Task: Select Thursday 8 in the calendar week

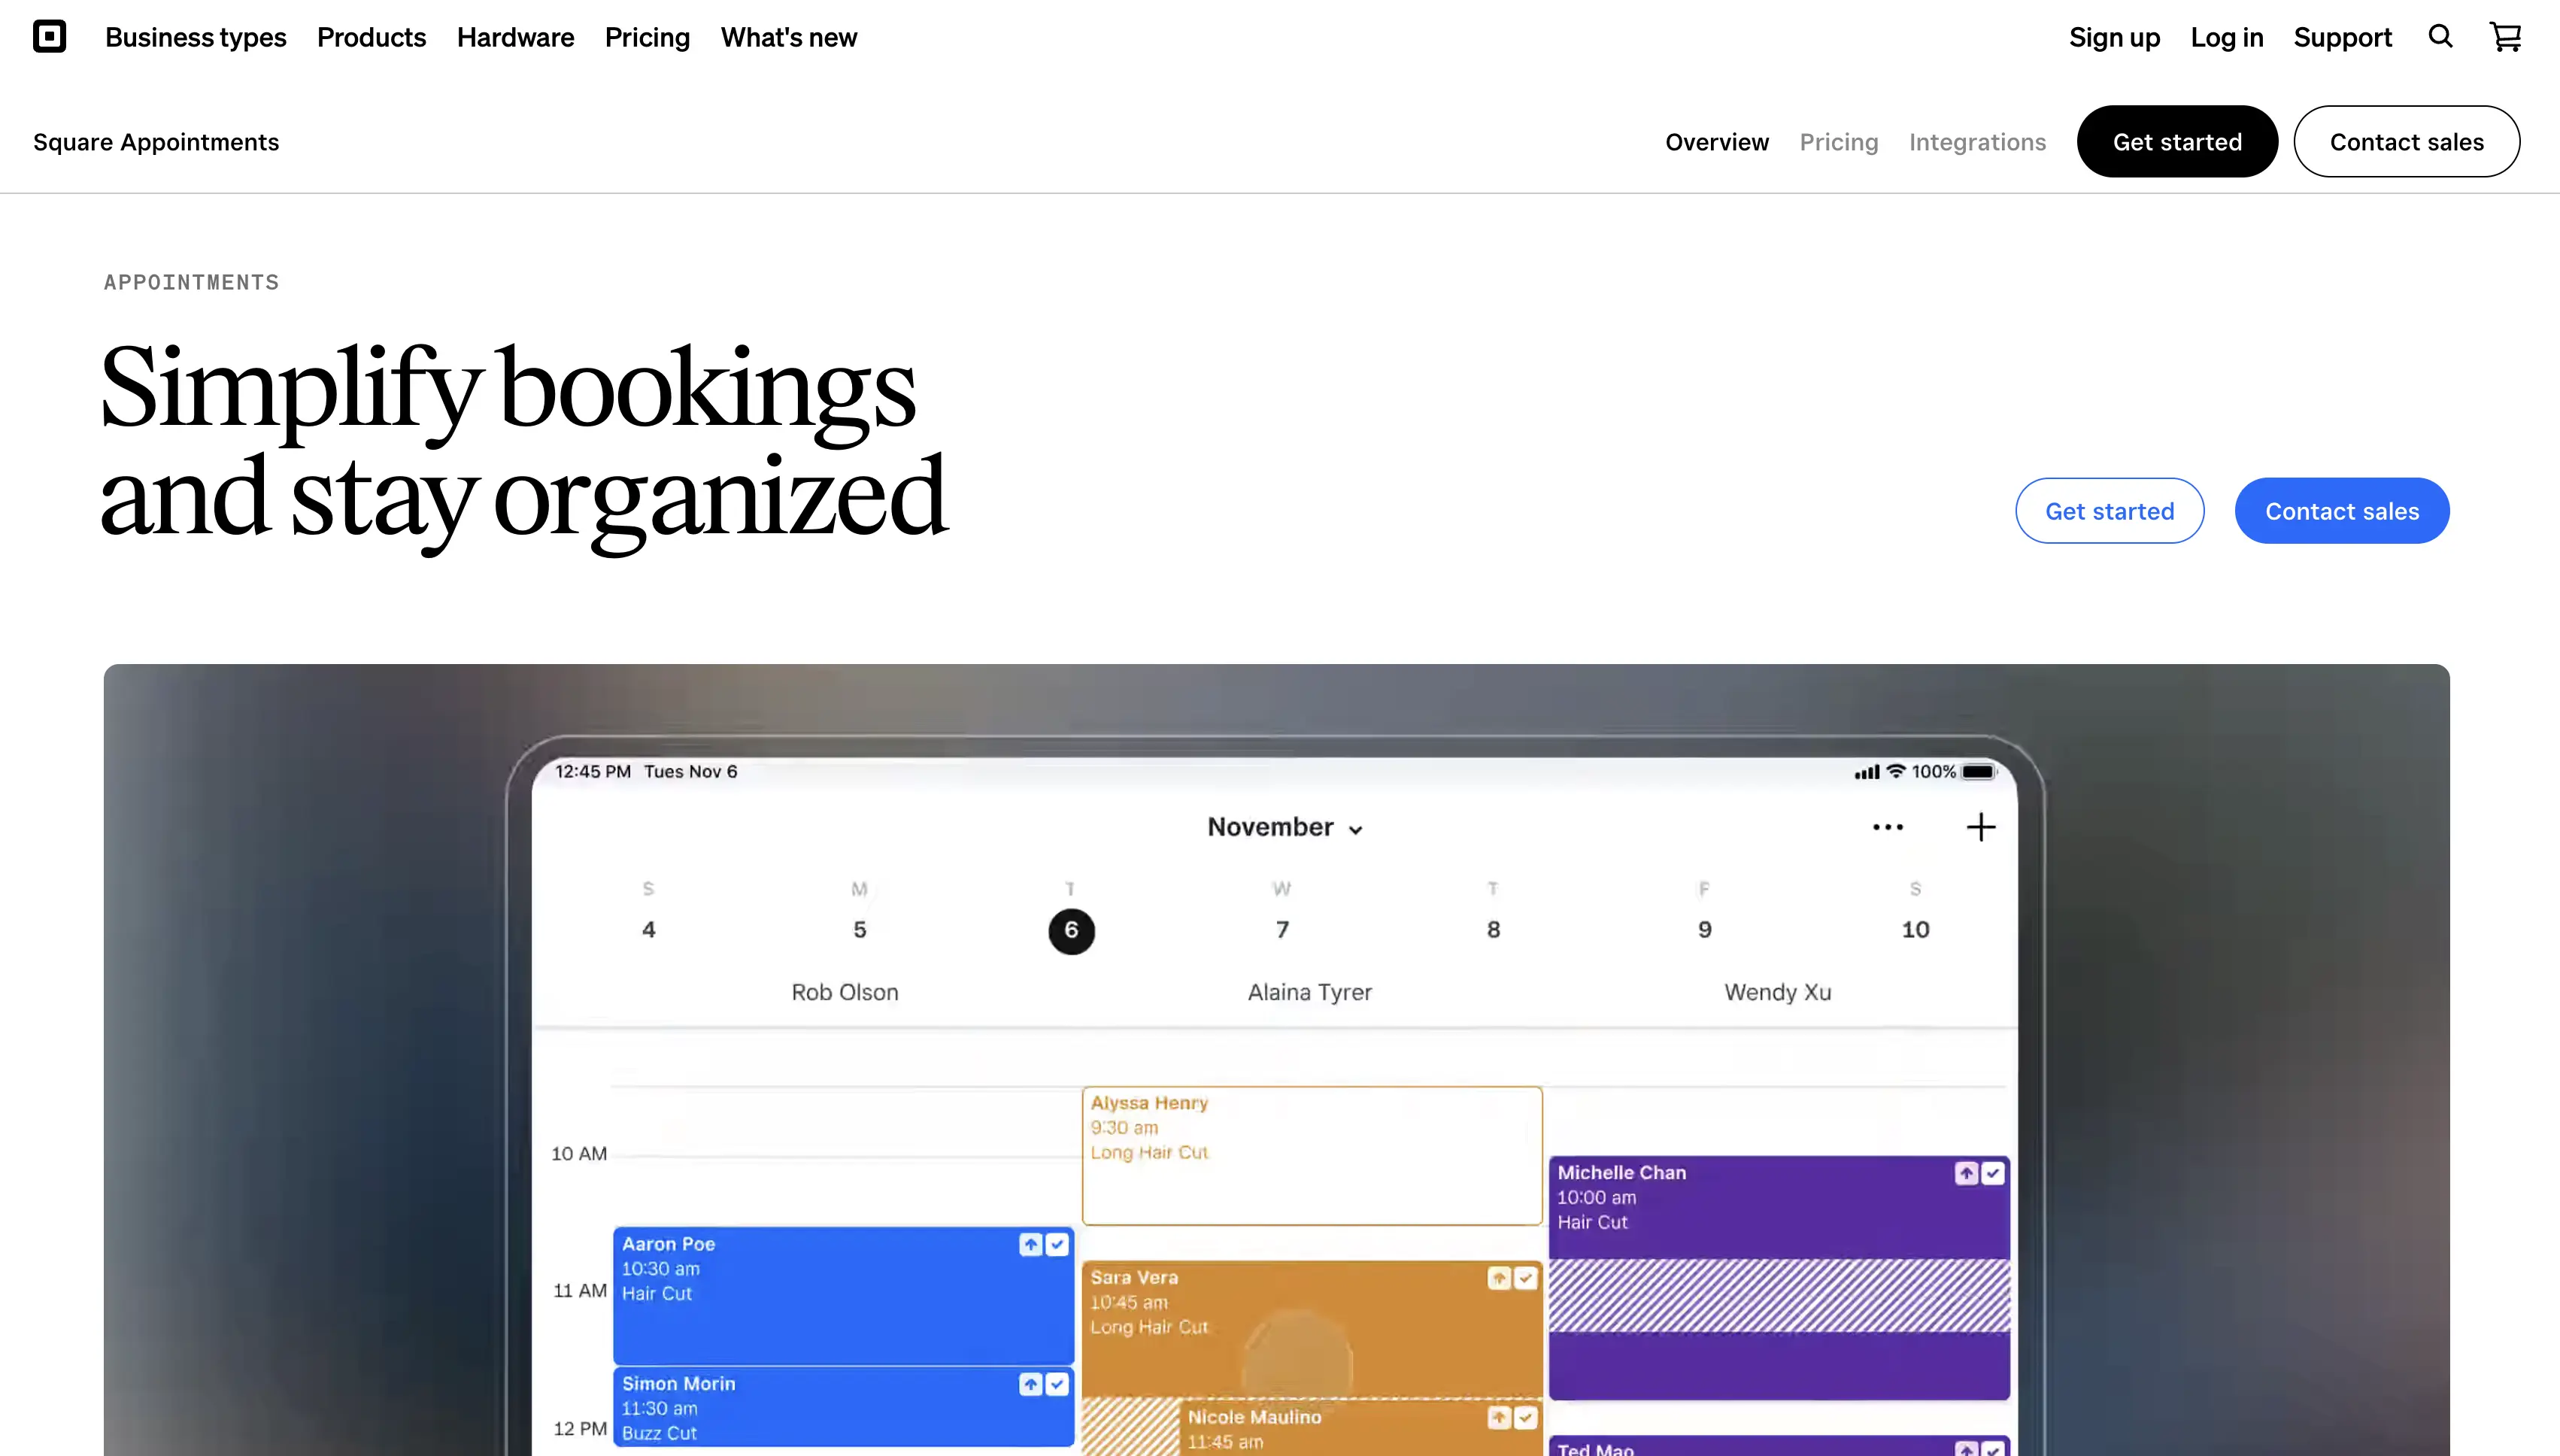Action: tap(1493, 929)
